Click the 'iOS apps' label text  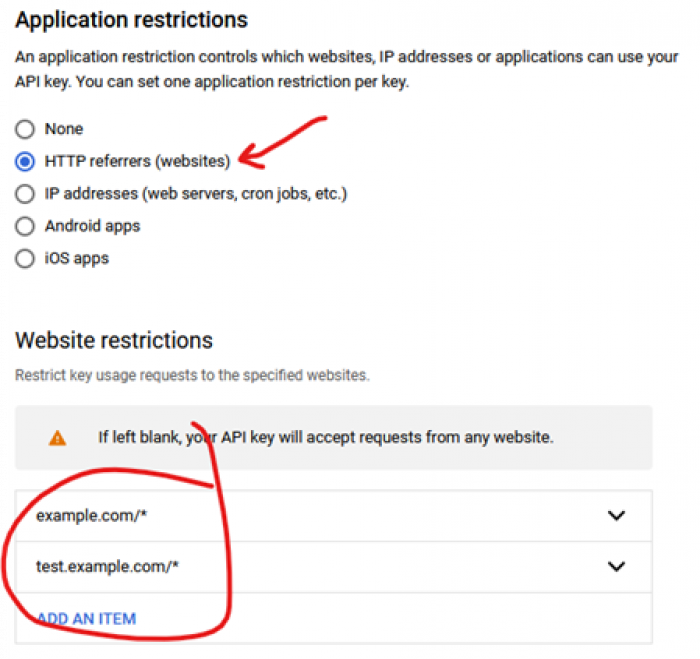(x=77, y=258)
